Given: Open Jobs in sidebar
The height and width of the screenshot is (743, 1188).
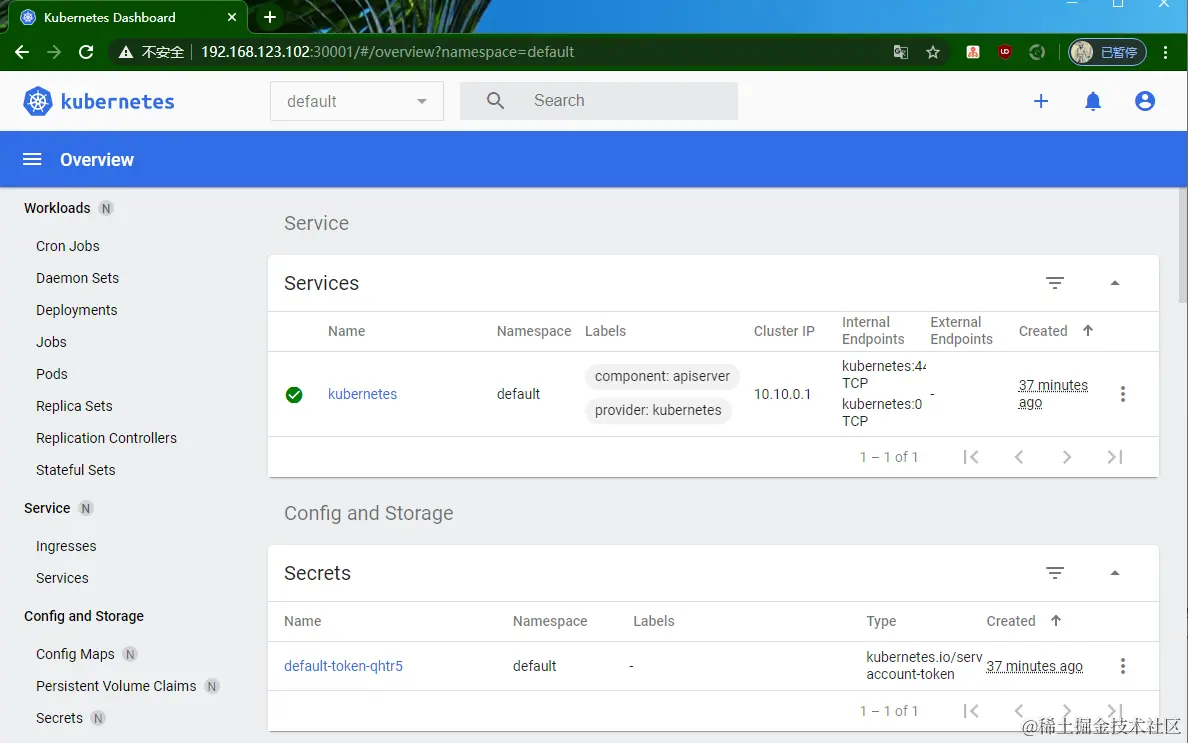Looking at the screenshot, I should point(51,342).
